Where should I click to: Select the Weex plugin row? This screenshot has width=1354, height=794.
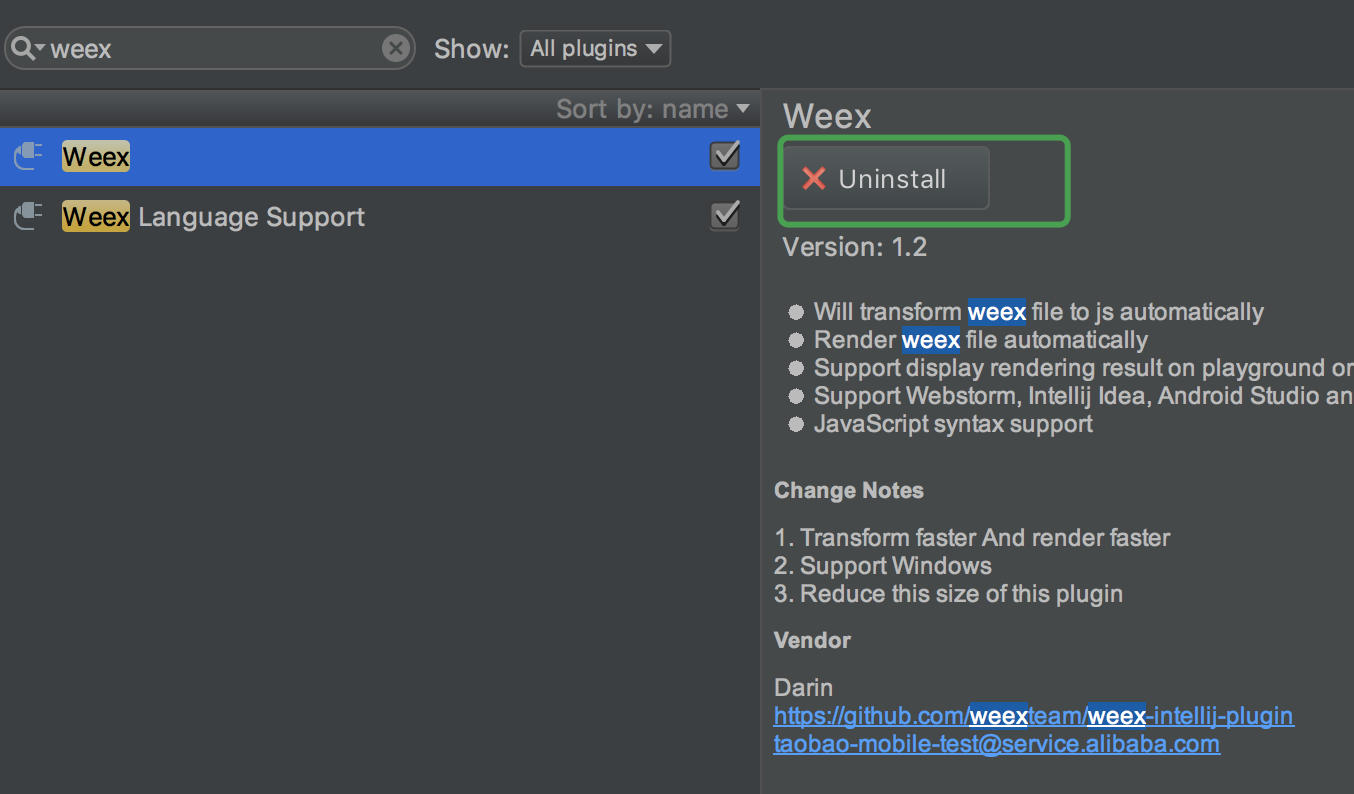click(x=380, y=156)
